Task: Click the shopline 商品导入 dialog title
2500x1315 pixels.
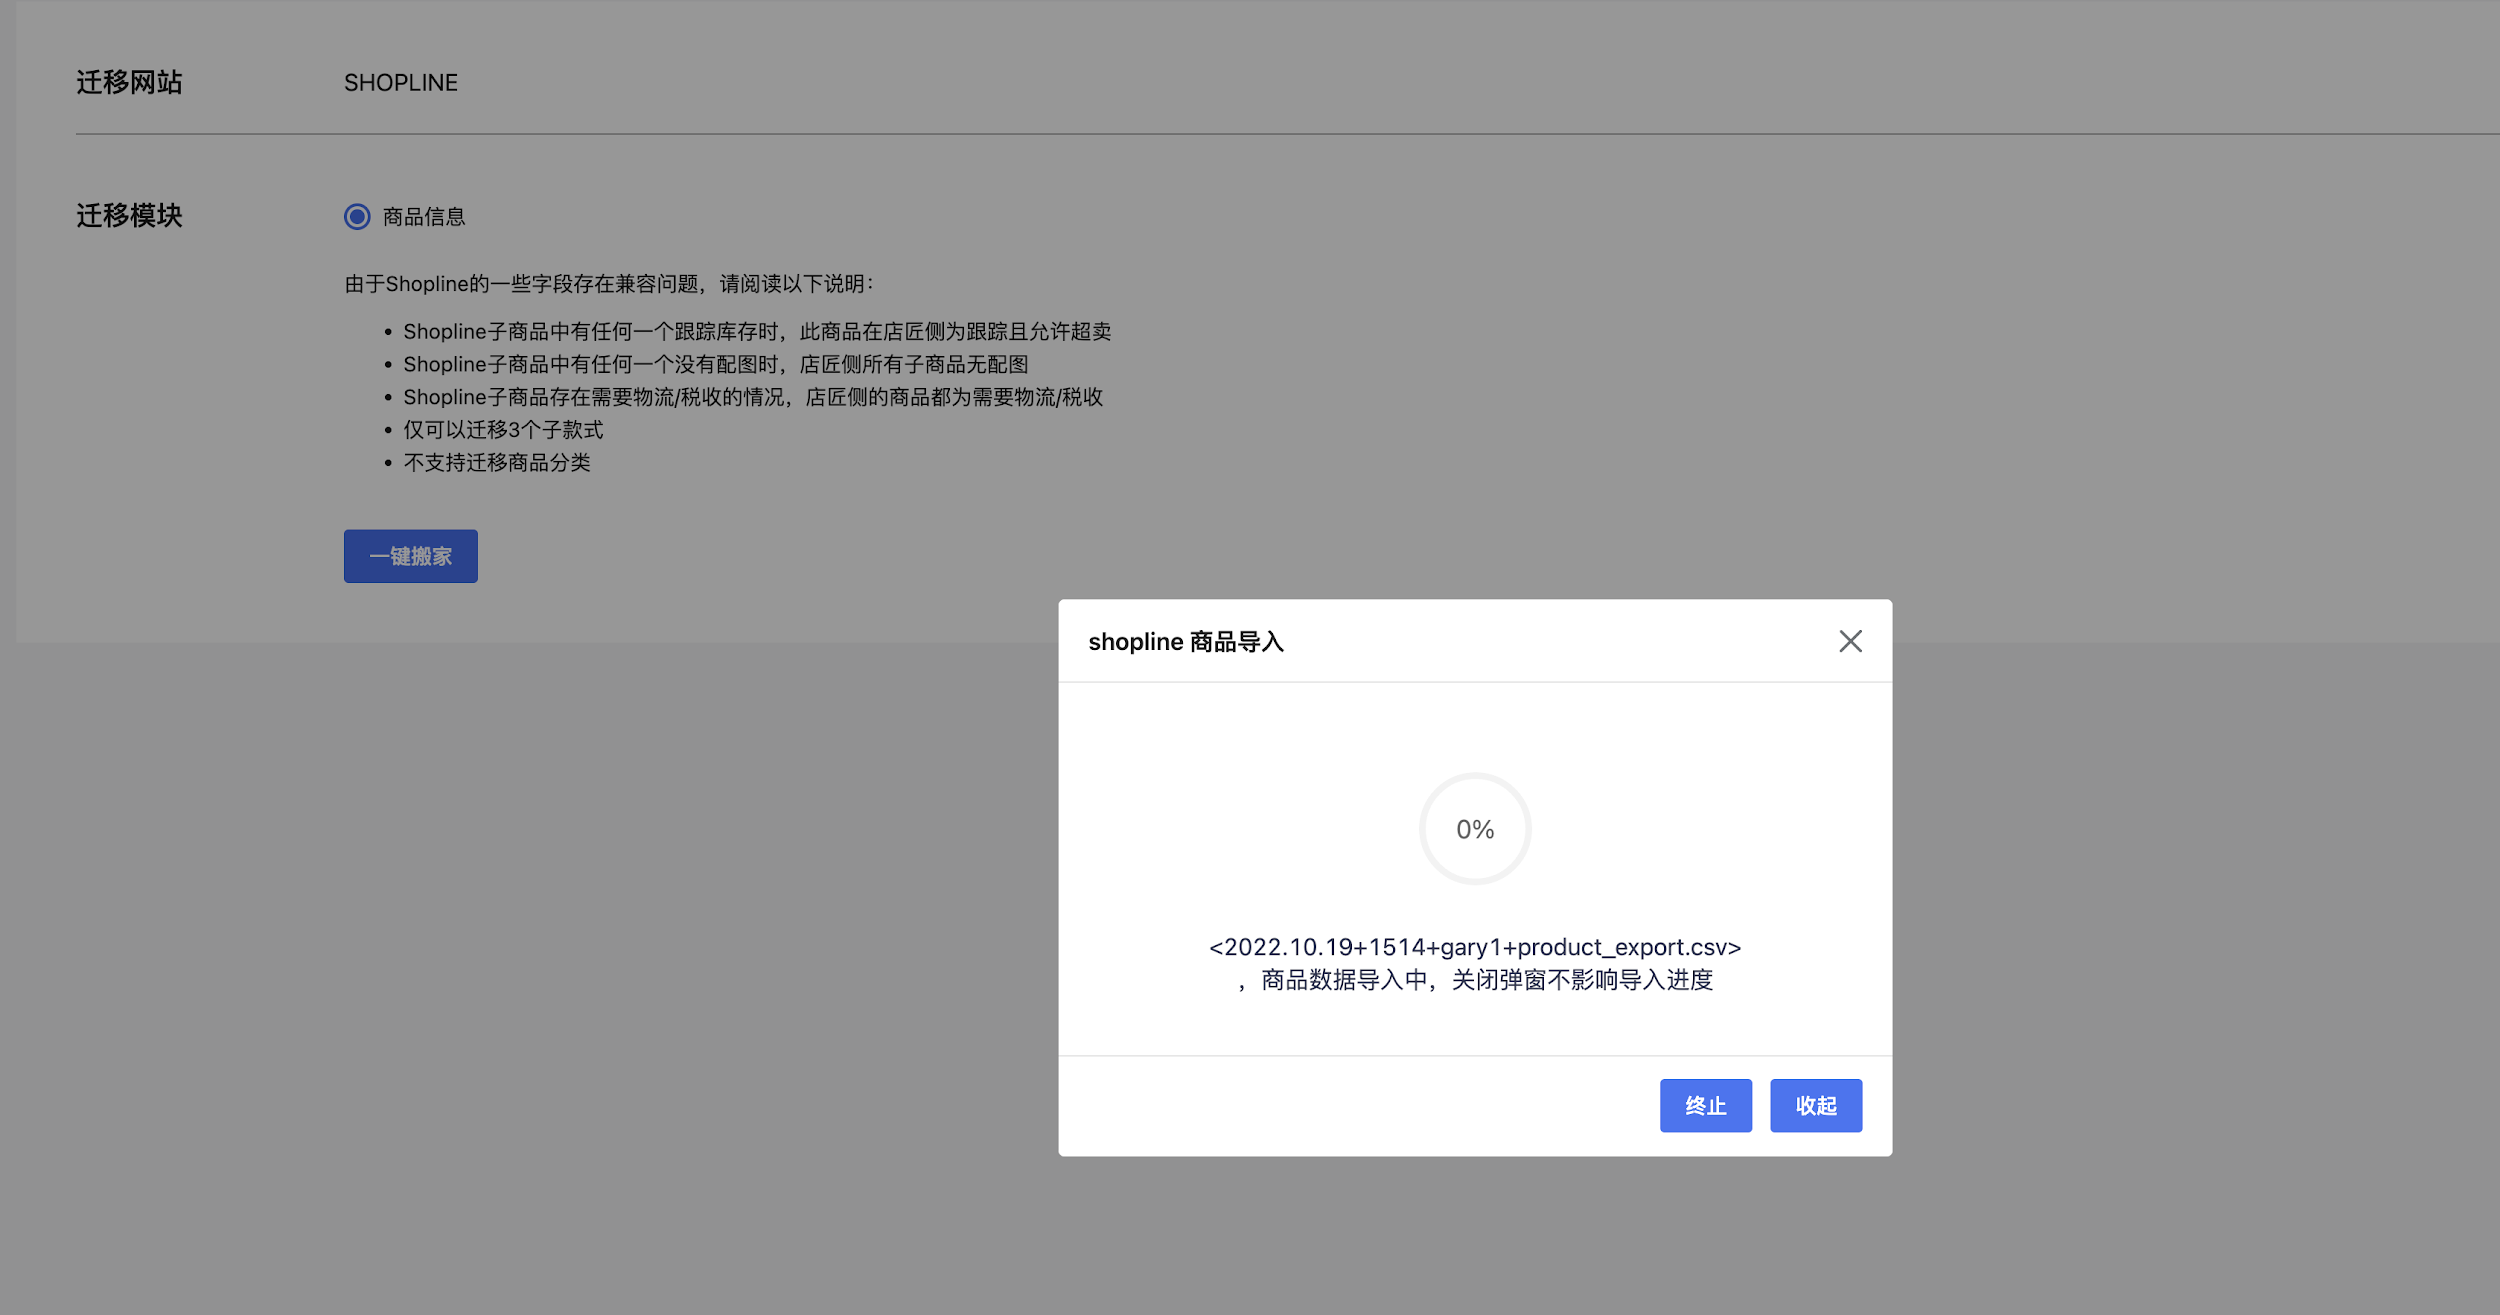Action: point(1186,642)
